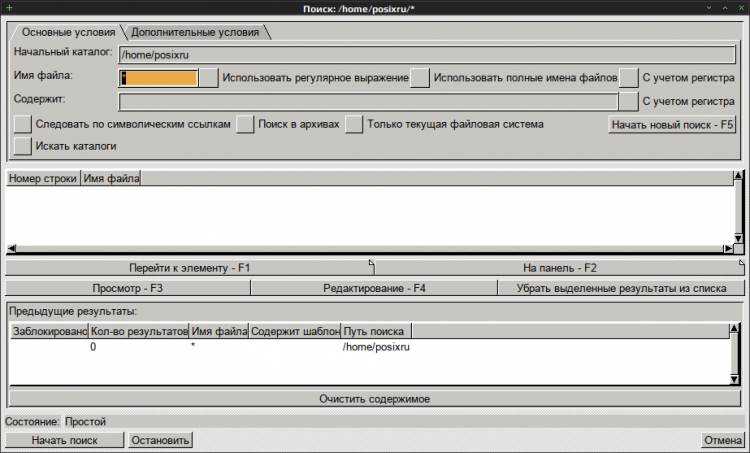Enable the 'Искать каталоги' option
This screenshot has width=750, height=453.
coord(23,146)
